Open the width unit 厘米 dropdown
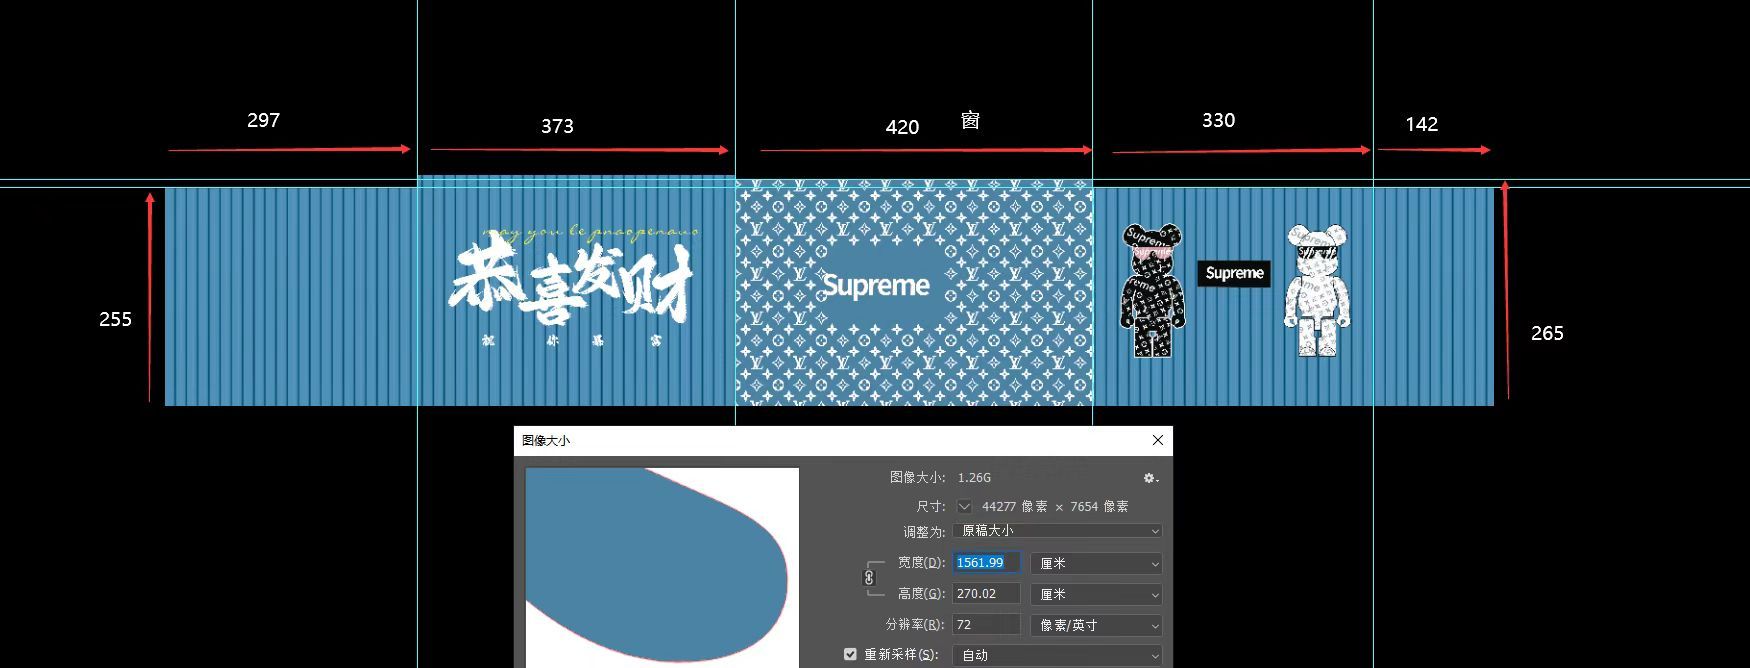The width and height of the screenshot is (1750, 668). click(1096, 563)
